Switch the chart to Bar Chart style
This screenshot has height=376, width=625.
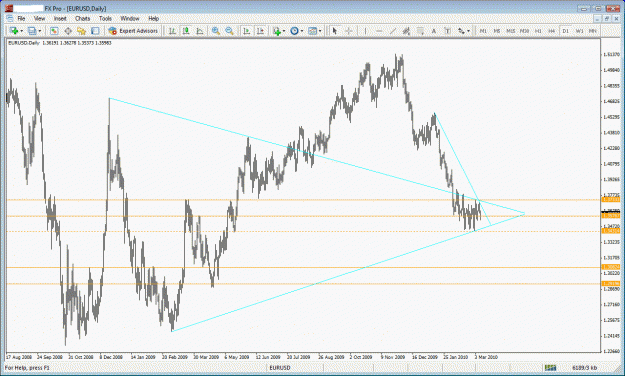[172, 31]
